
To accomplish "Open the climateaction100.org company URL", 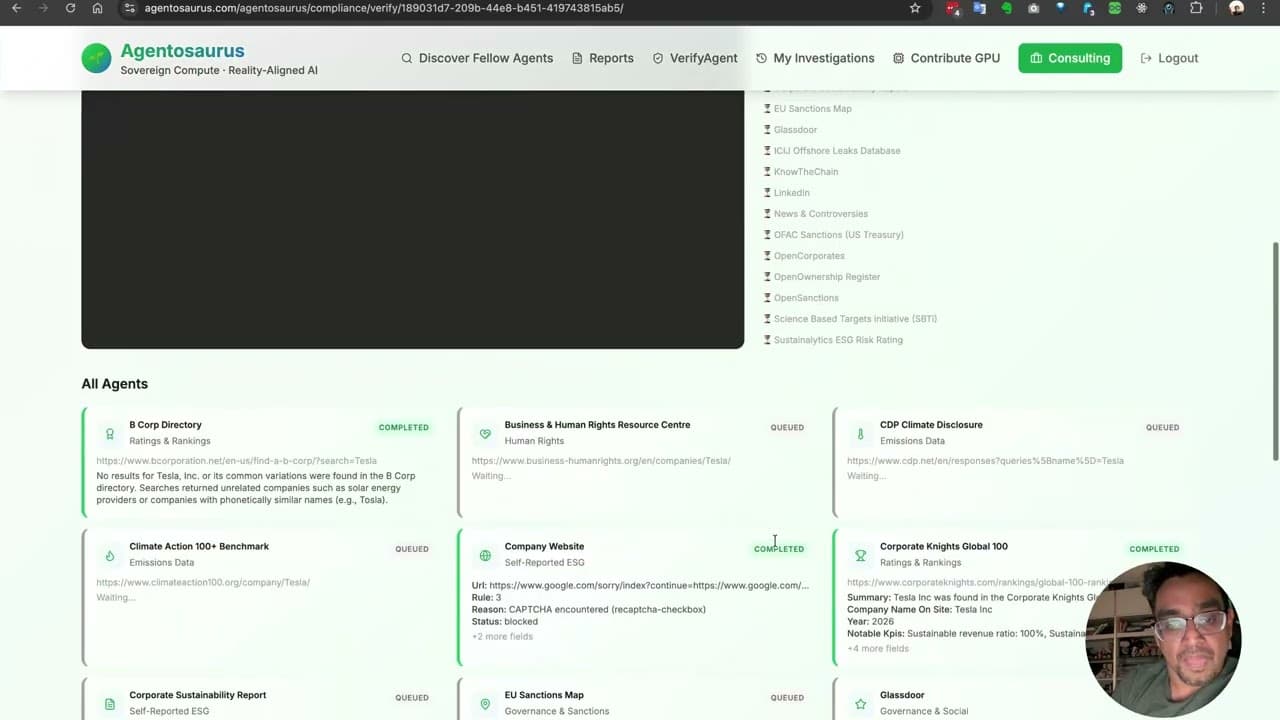I will pyautogui.click(x=203, y=583).
